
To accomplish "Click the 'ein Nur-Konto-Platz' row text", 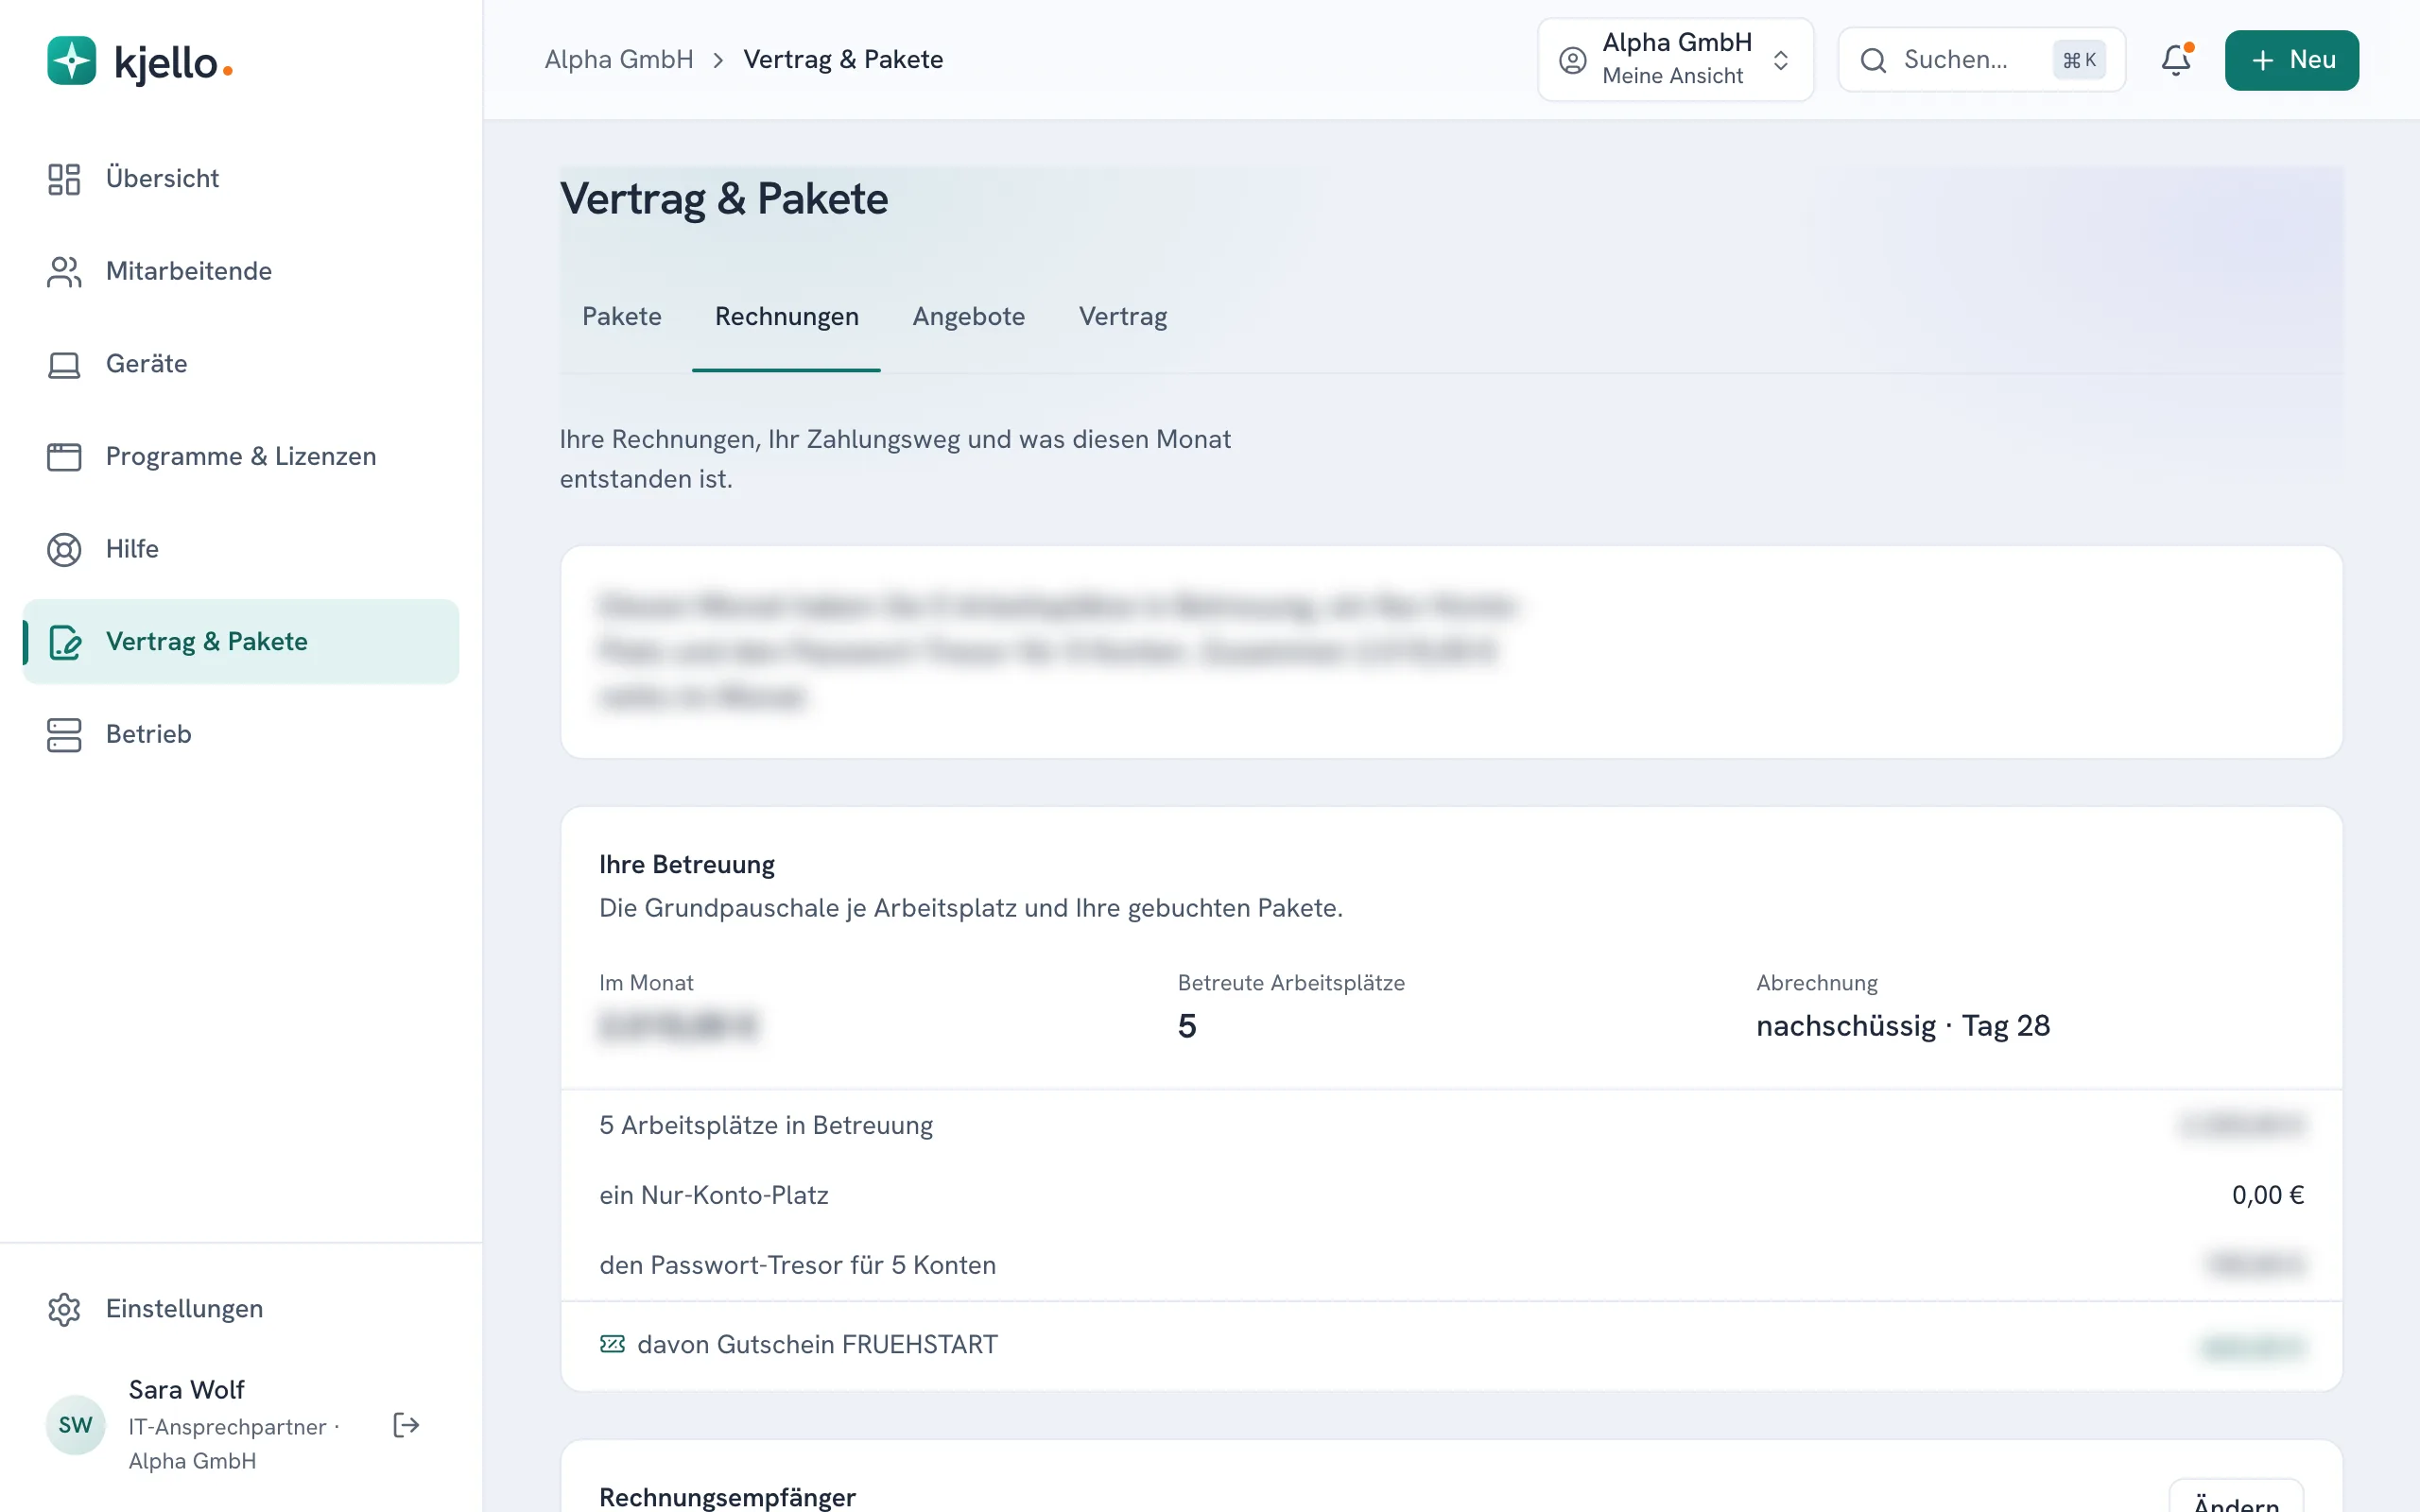I will (713, 1195).
